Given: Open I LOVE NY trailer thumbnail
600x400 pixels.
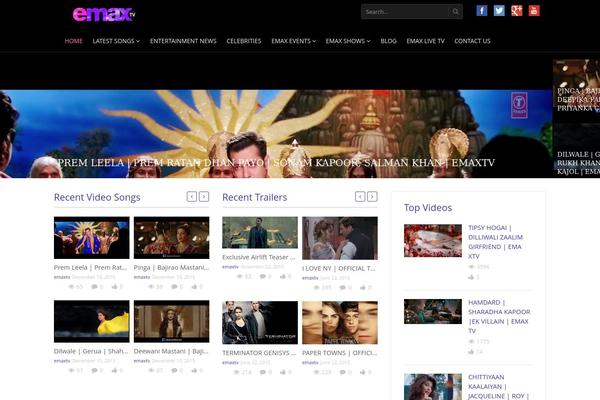Looking at the screenshot, I should [340, 238].
